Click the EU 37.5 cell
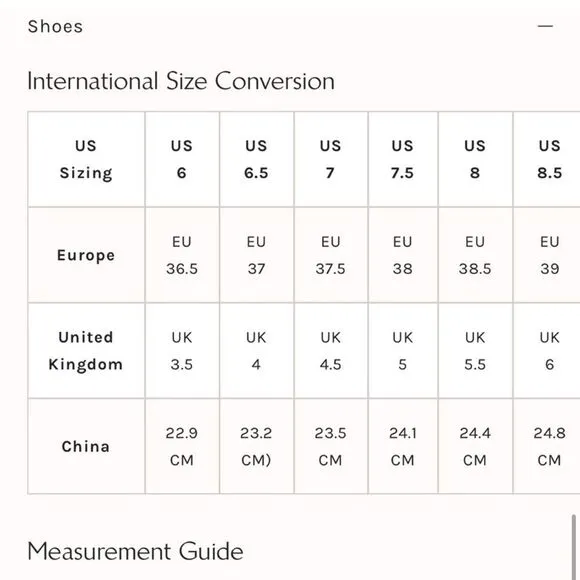580x580 pixels. pos(331,255)
